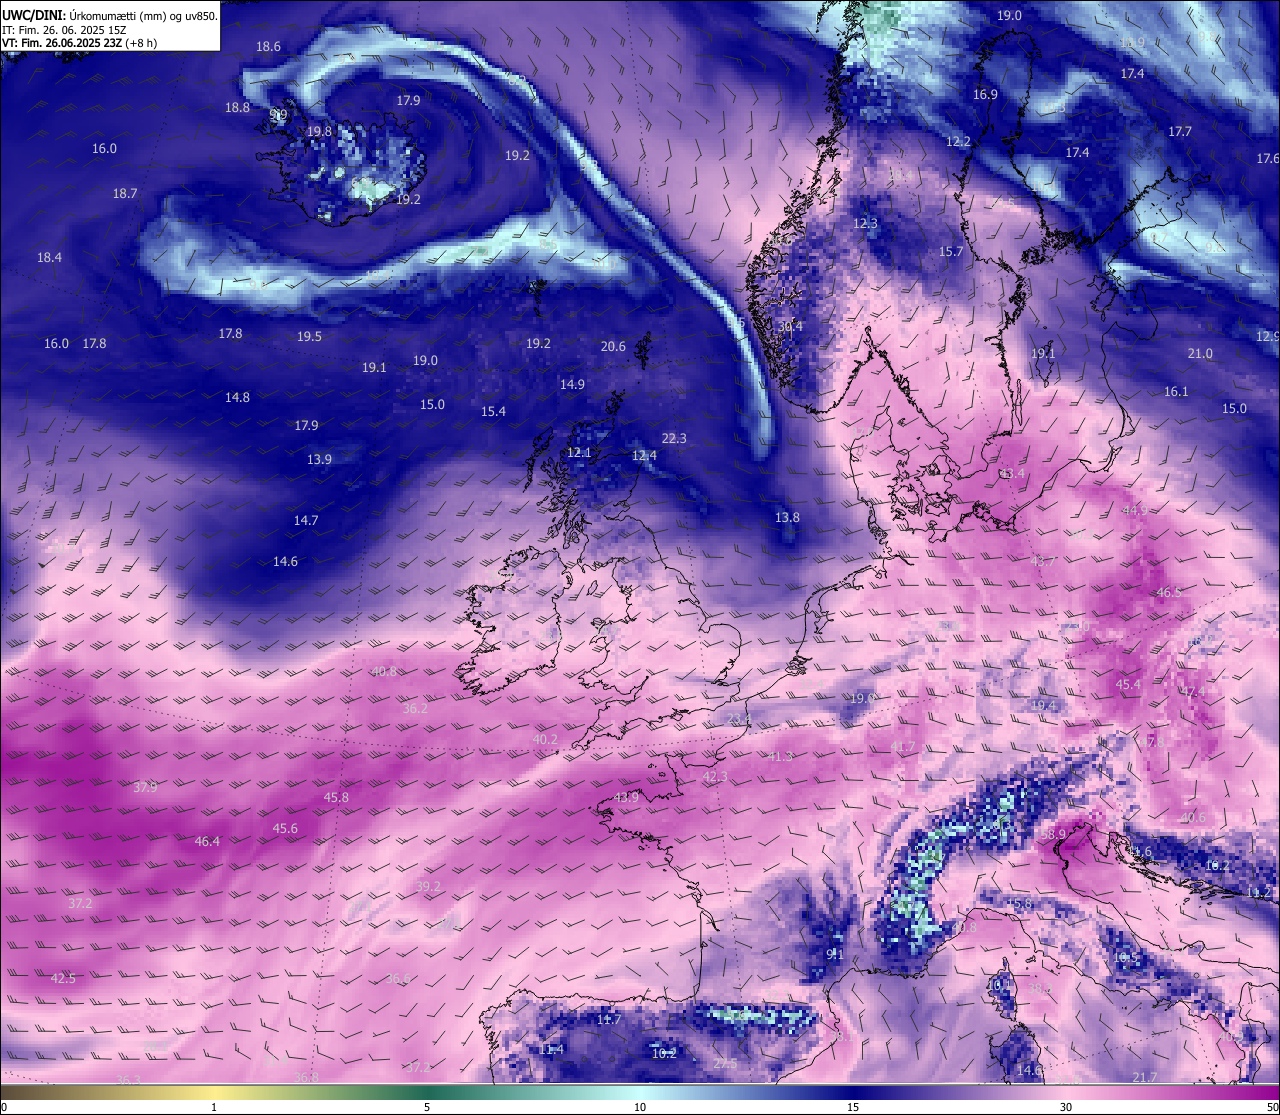This screenshot has width=1280, height=1115.
Task: Click the 12.2 value over northern Scandinavia
Action: pos(958,141)
